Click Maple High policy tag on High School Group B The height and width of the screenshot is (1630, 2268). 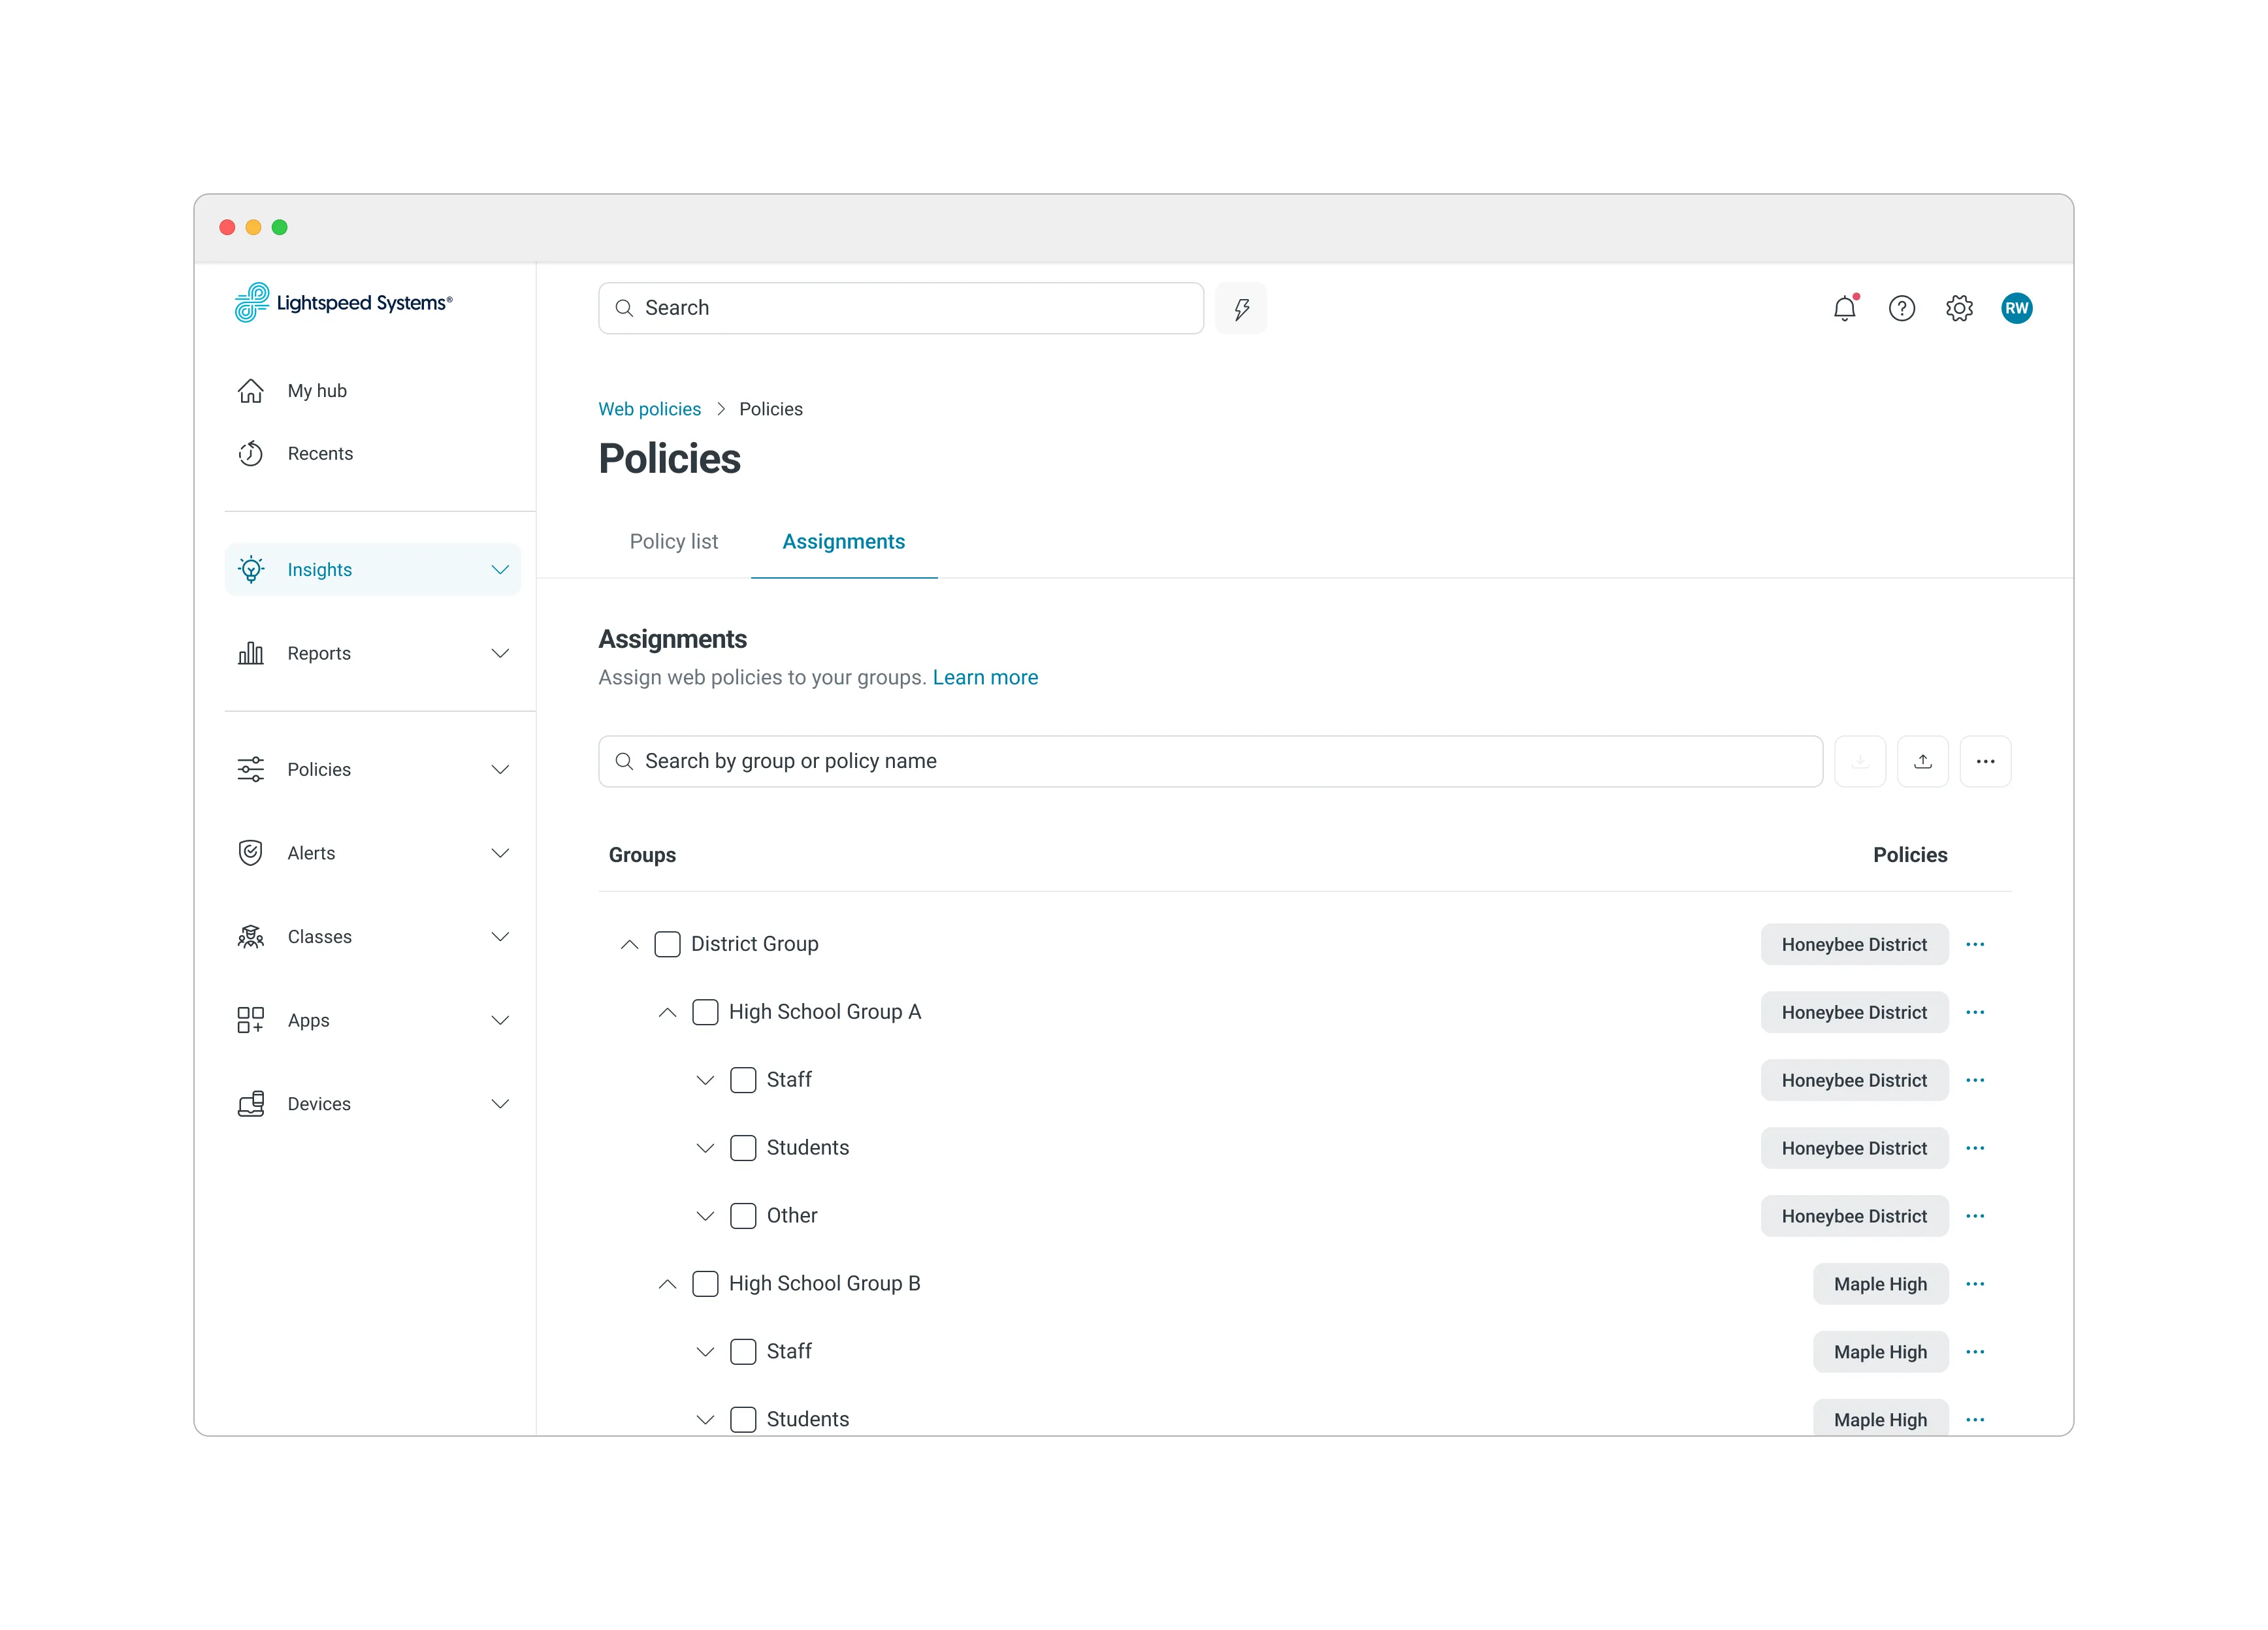pyautogui.click(x=1880, y=1284)
